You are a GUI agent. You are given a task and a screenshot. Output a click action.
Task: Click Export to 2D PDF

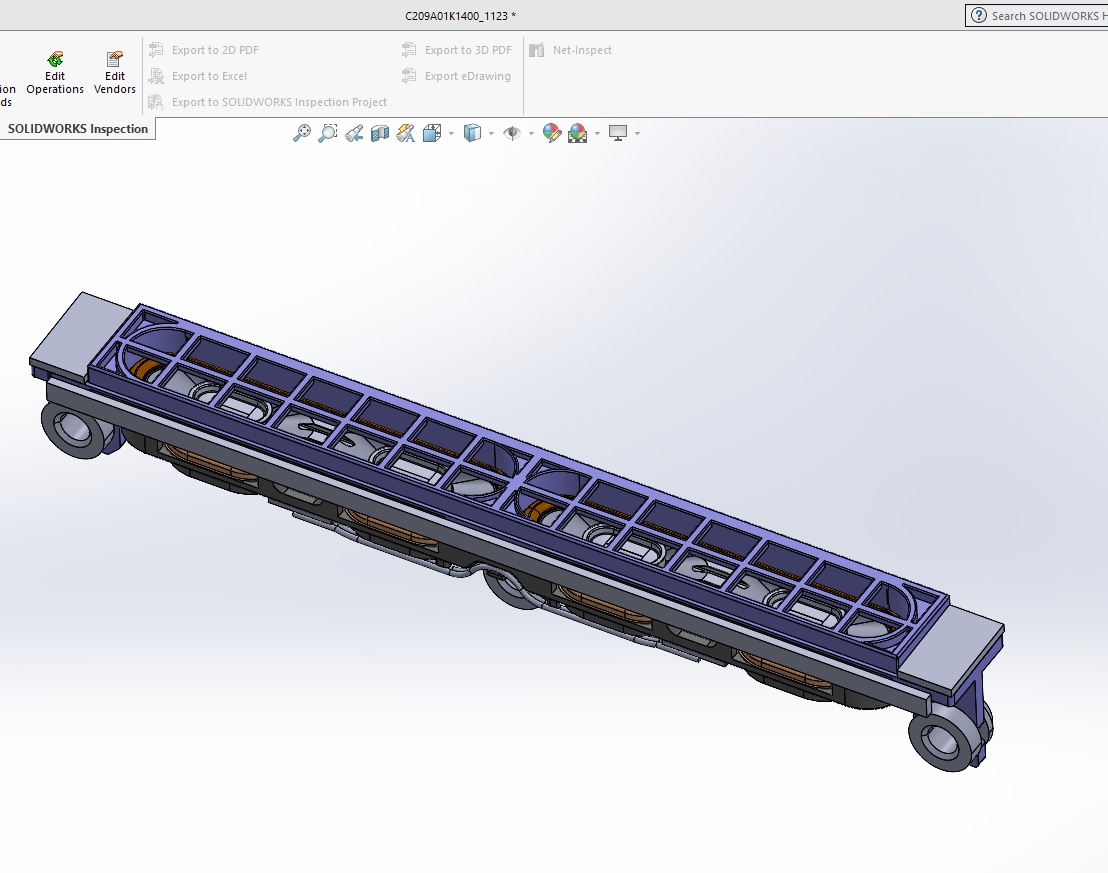(x=204, y=50)
